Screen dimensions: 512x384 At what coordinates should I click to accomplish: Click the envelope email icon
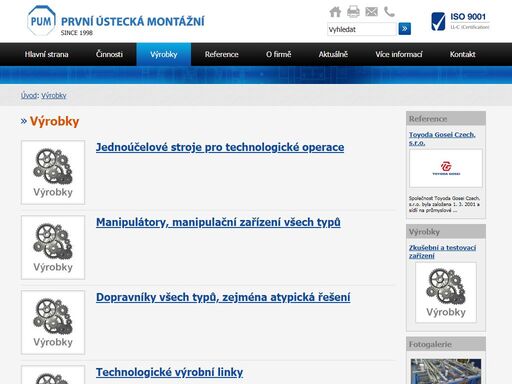click(371, 12)
